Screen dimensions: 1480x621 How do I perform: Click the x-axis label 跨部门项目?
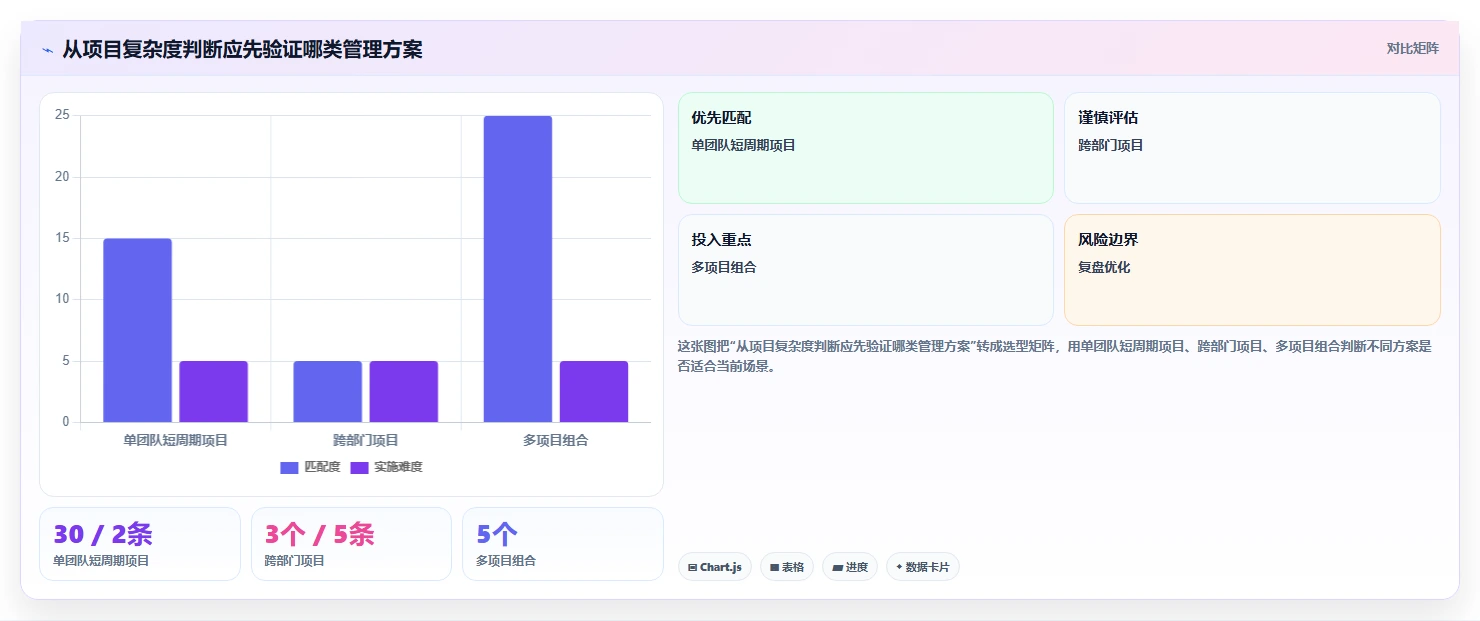(x=366, y=440)
